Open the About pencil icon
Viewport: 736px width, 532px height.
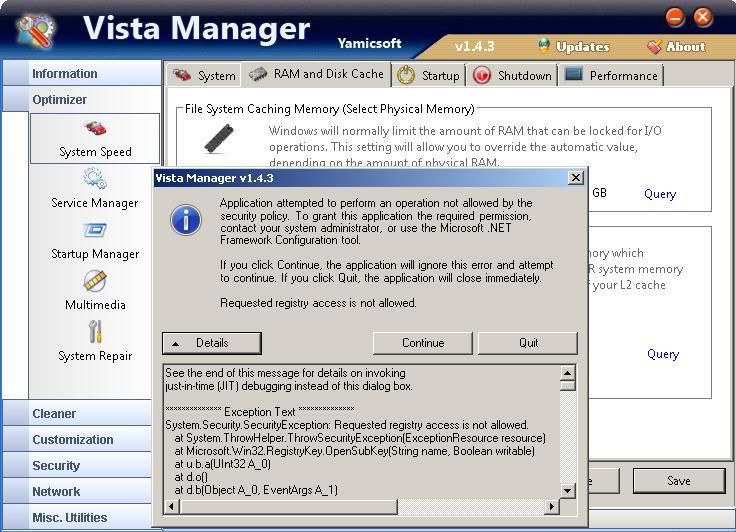[x=655, y=46]
